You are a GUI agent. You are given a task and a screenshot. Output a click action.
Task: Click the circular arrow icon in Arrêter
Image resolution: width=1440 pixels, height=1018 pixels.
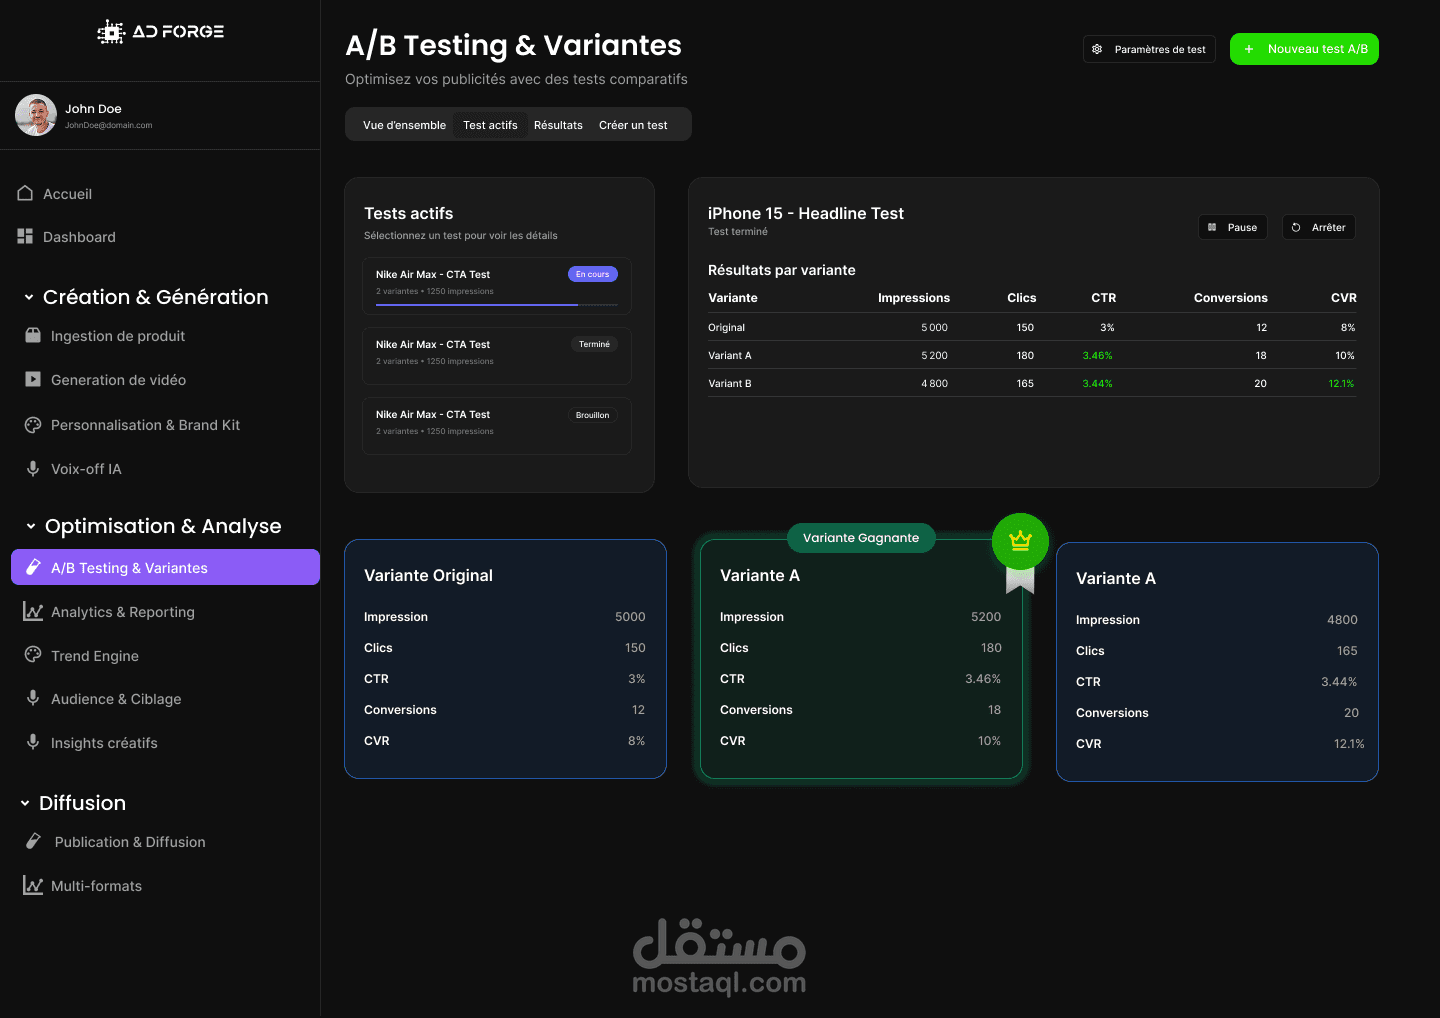pos(1296,227)
